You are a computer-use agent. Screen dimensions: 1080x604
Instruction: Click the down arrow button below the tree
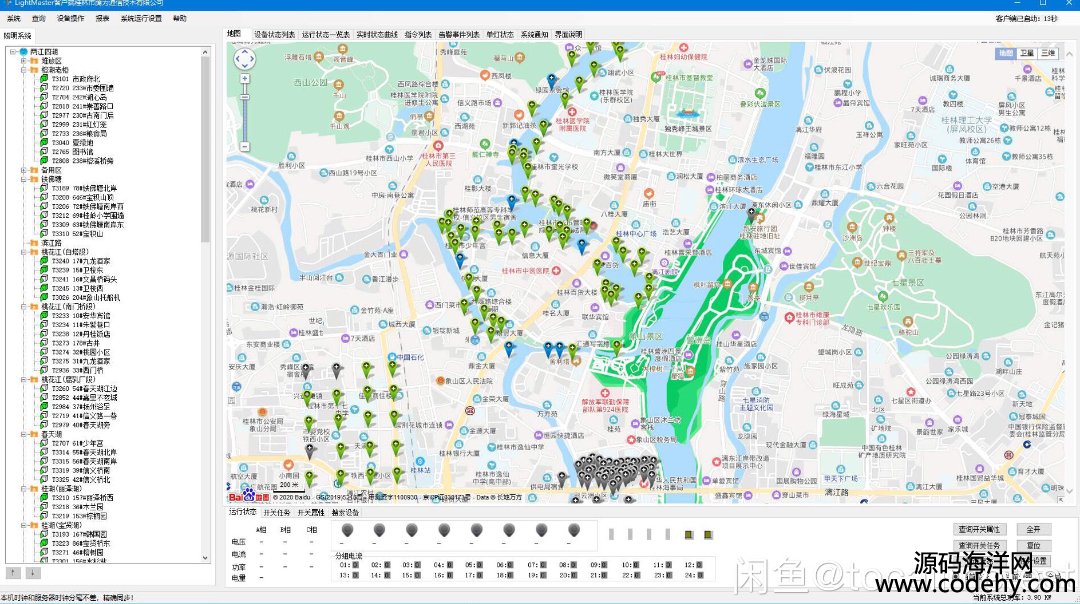click(32, 572)
